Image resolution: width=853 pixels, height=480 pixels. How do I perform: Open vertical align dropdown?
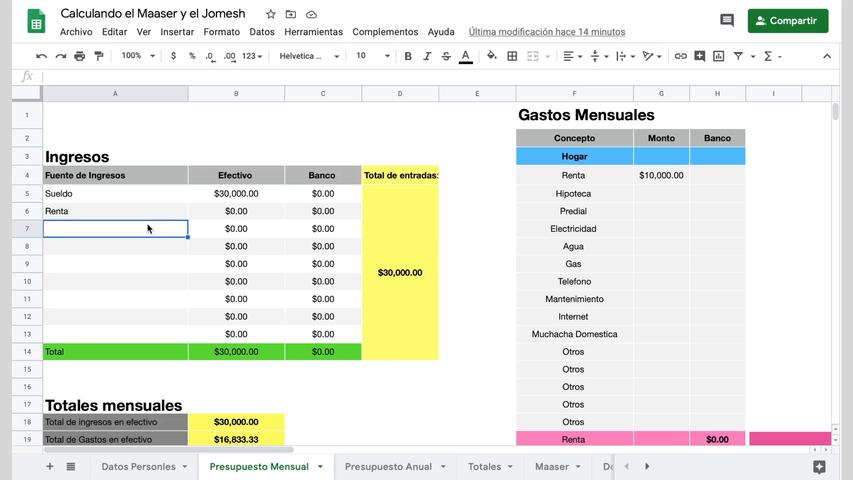(599, 56)
